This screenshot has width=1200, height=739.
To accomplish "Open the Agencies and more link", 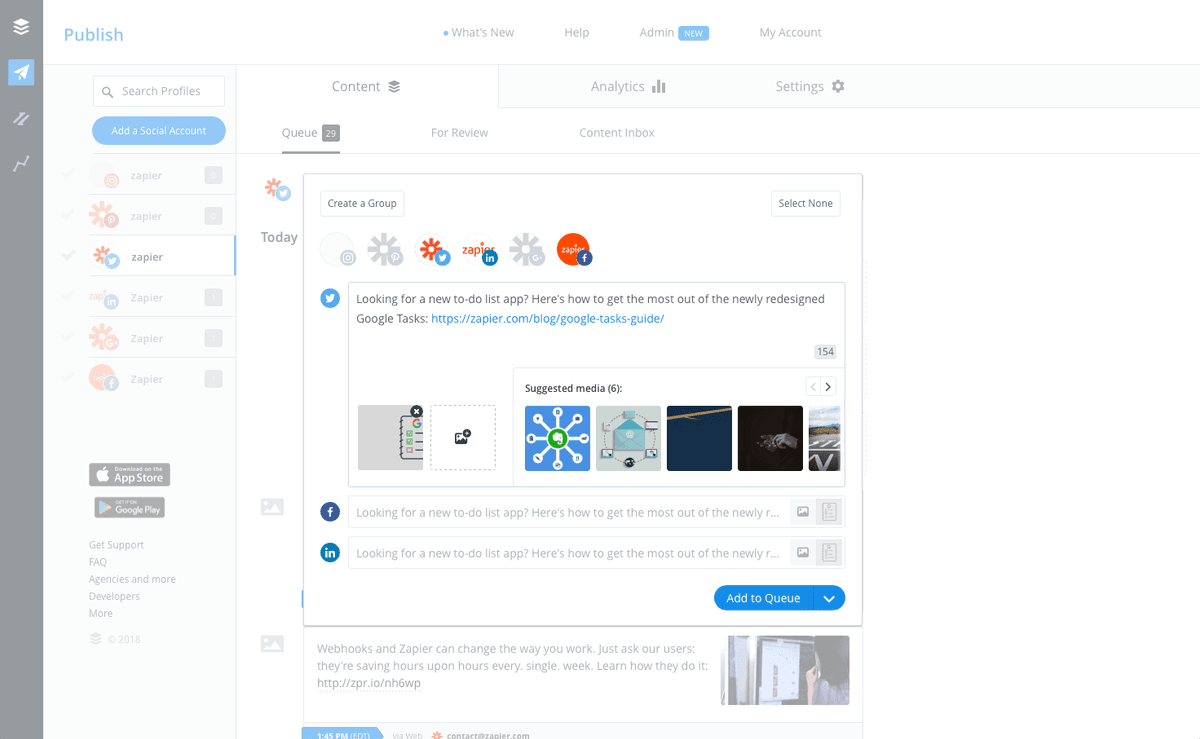I will pyautogui.click(x=132, y=579).
